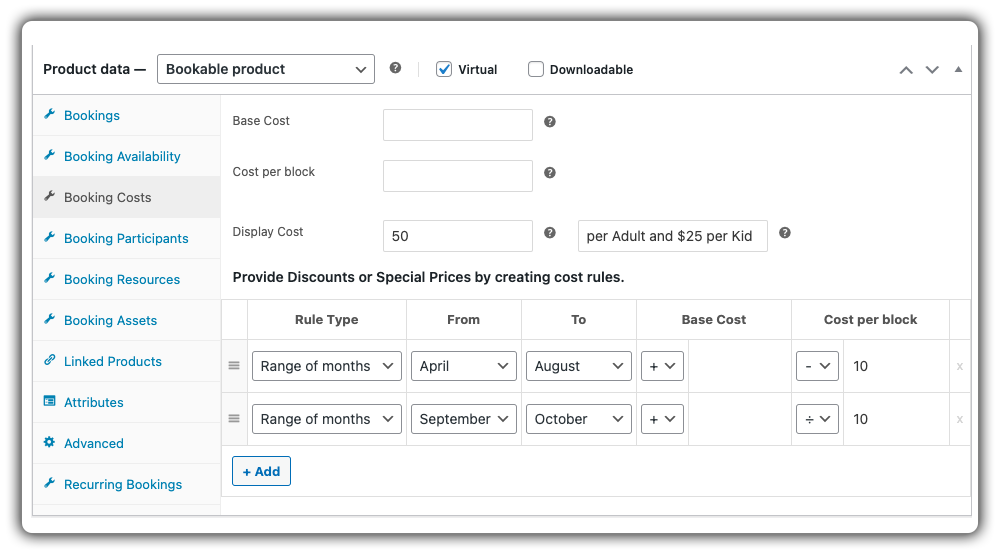Open the From dropdown showing September

[463, 419]
